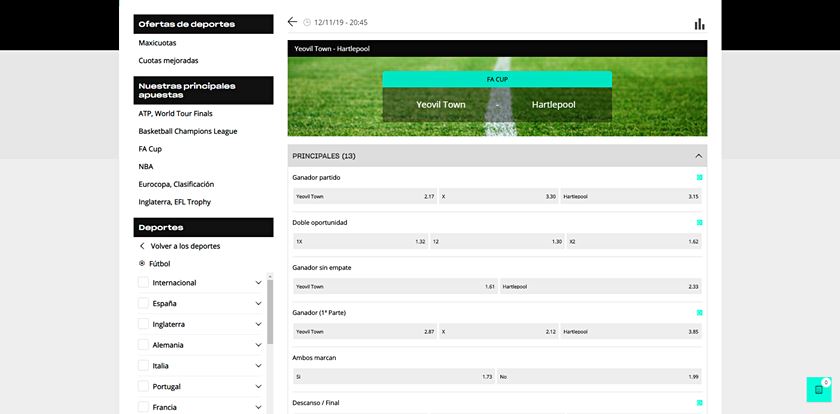Check the Portugal checkbox
The image size is (840, 414).
(143, 386)
